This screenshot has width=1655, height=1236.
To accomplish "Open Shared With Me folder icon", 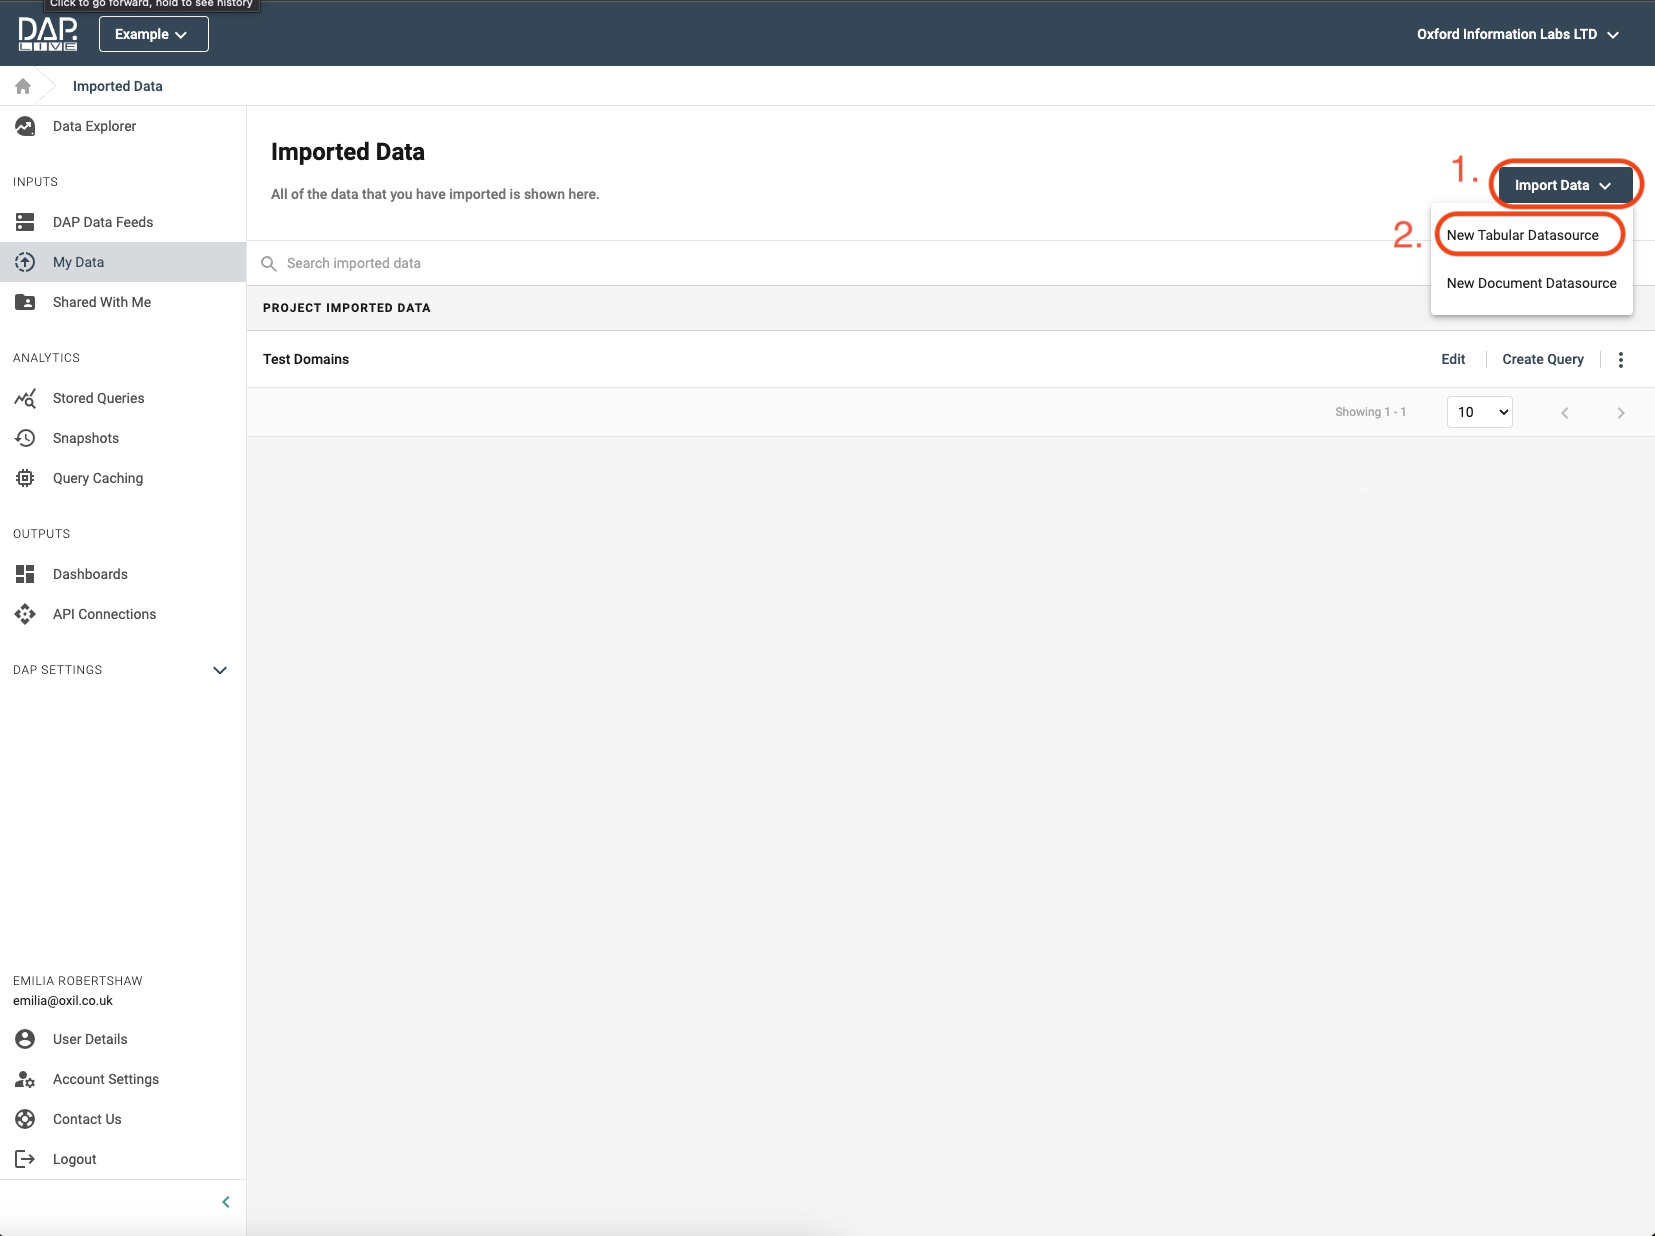I will pos(25,302).
